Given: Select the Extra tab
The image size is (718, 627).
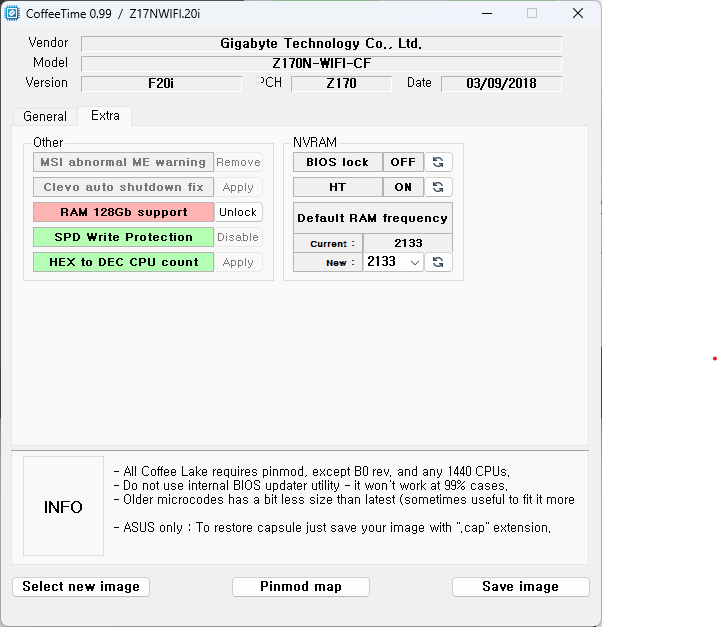Looking at the screenshot, I should point(105,115).
